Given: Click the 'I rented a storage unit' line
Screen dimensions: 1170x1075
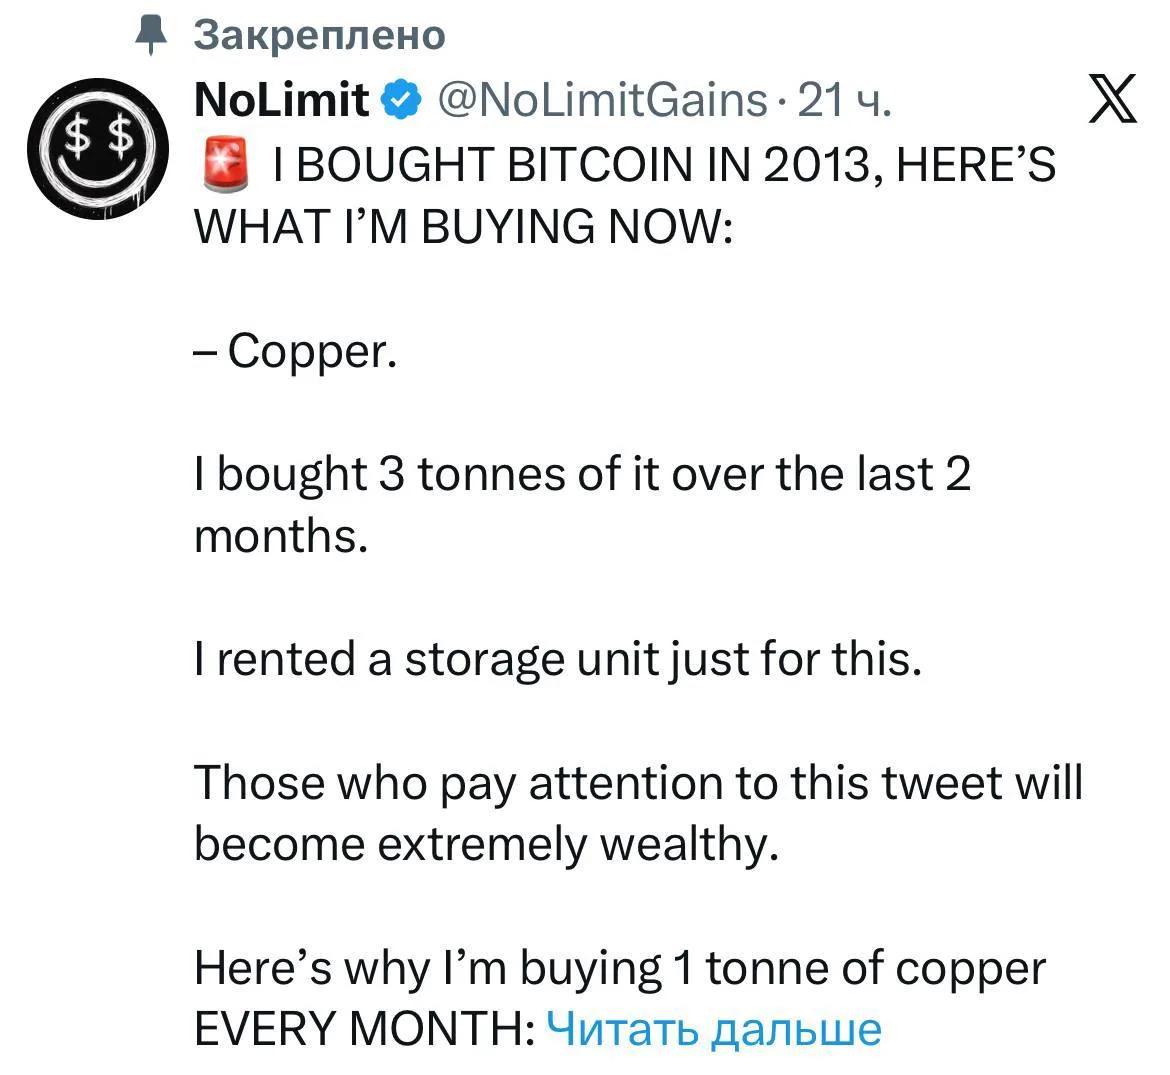Looking at the screenshot, I should (x=557, y=659).
